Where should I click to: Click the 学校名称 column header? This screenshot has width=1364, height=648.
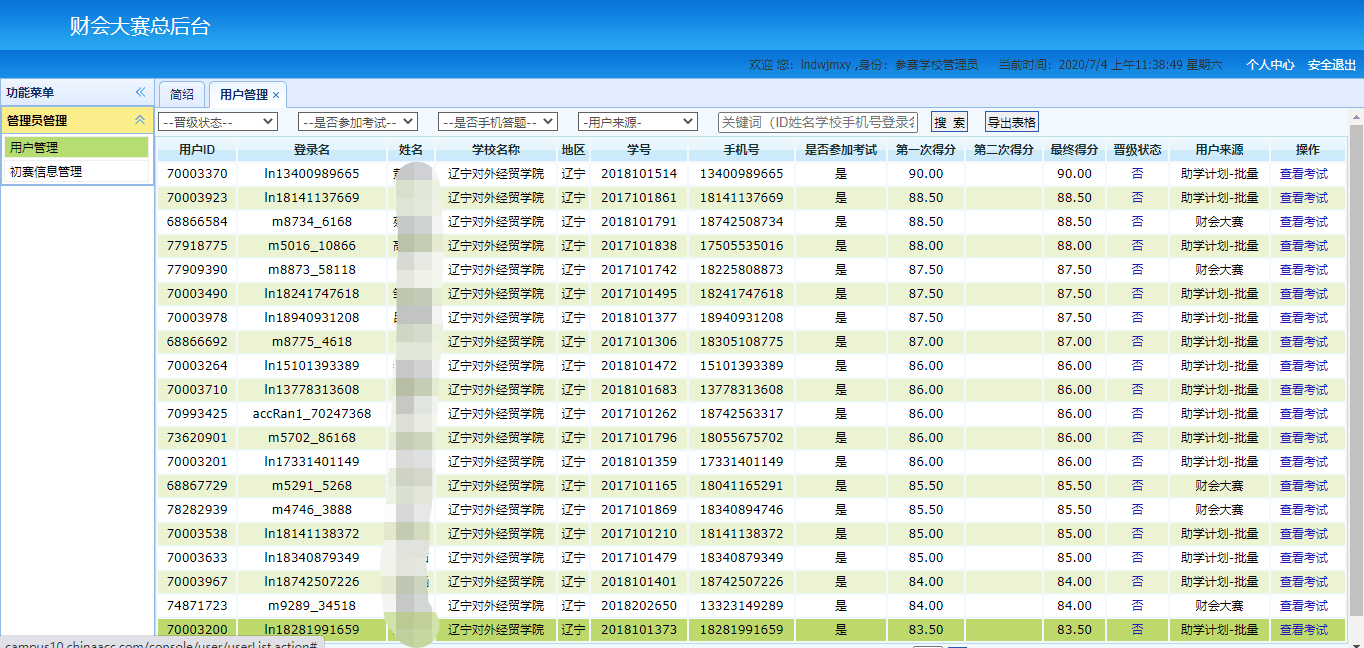coord(496,150)
